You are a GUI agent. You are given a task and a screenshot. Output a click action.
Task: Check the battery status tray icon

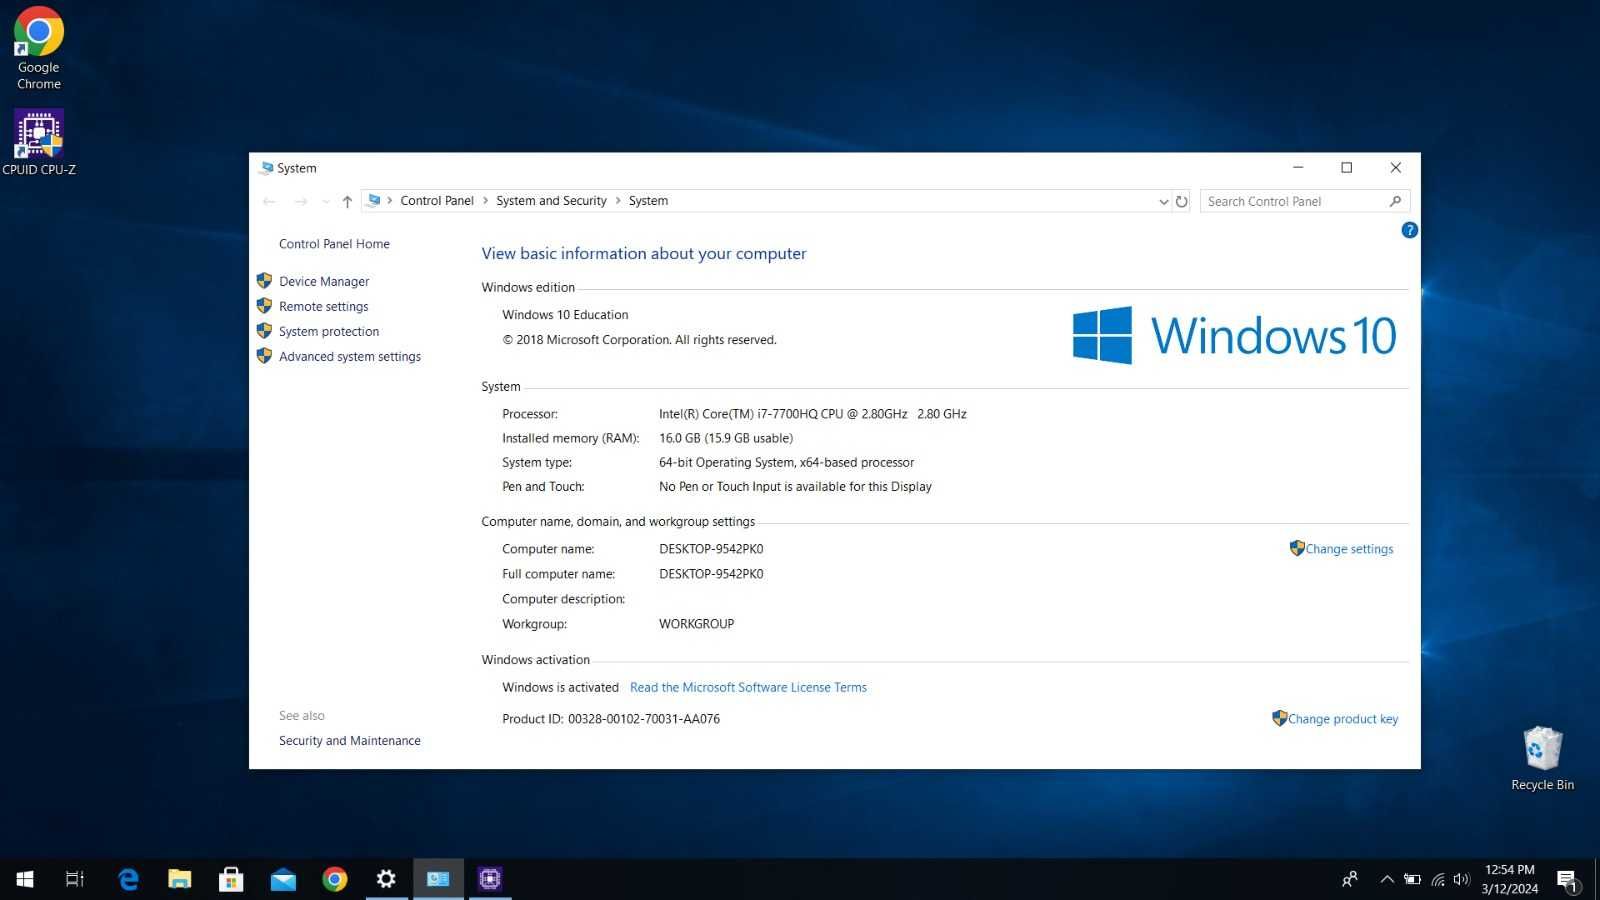(1412, 879)
